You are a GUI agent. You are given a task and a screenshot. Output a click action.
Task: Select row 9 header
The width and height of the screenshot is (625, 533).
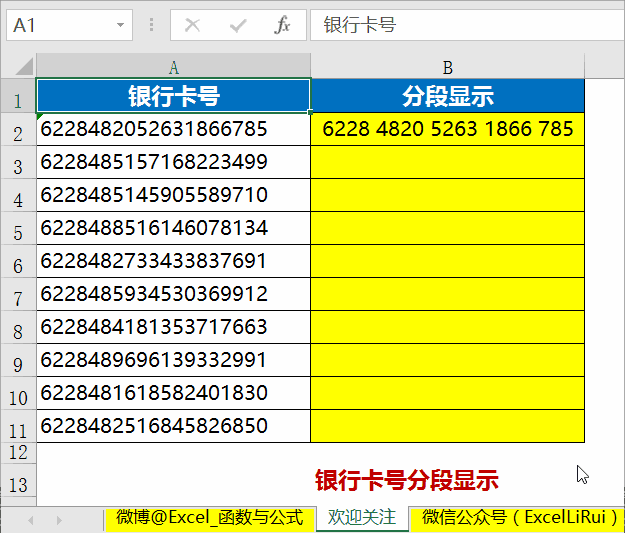pos(18,360)
